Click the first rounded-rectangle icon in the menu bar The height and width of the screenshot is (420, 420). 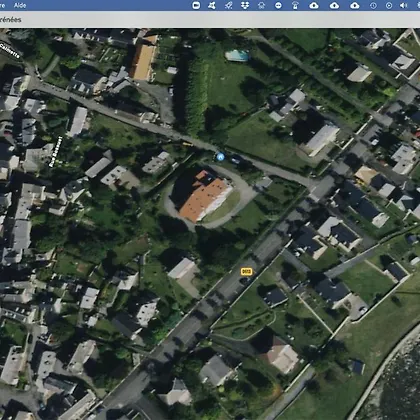(196, 5)
